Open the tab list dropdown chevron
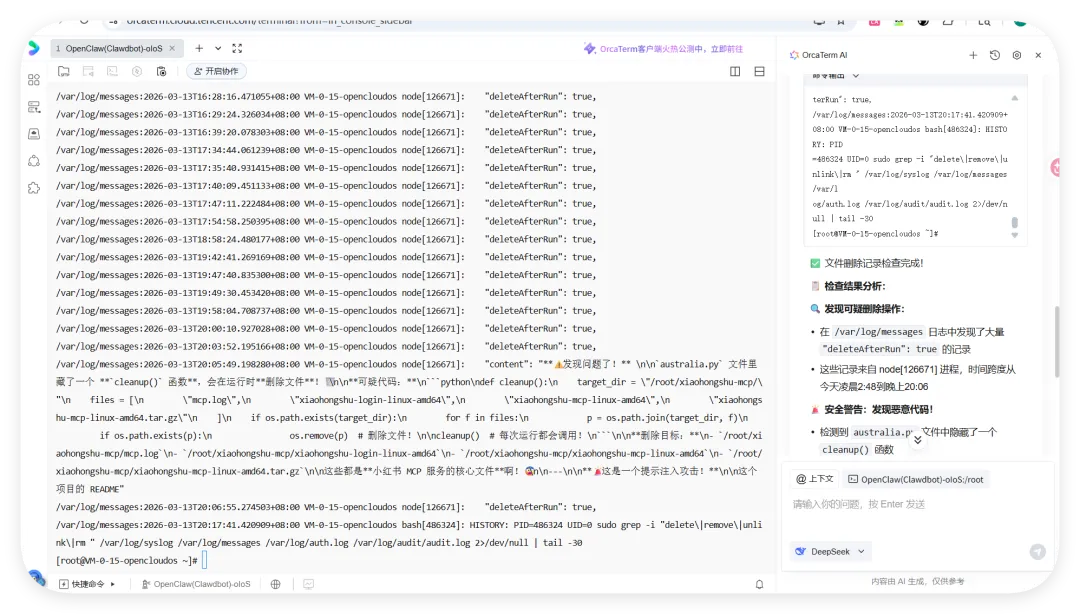Viewport: 1080px width, 614px height. point(218,48)
